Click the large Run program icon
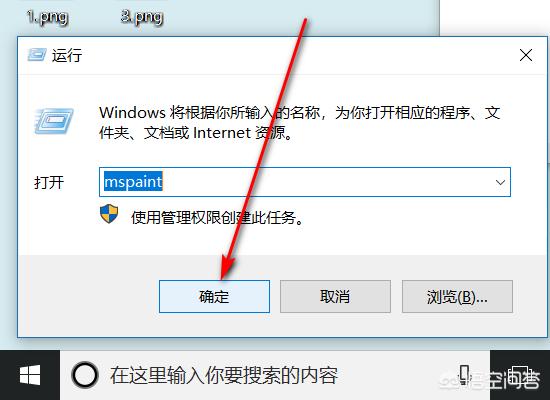Image resolution: width=550 pixels, height=400 pixels. click(54, 121)
